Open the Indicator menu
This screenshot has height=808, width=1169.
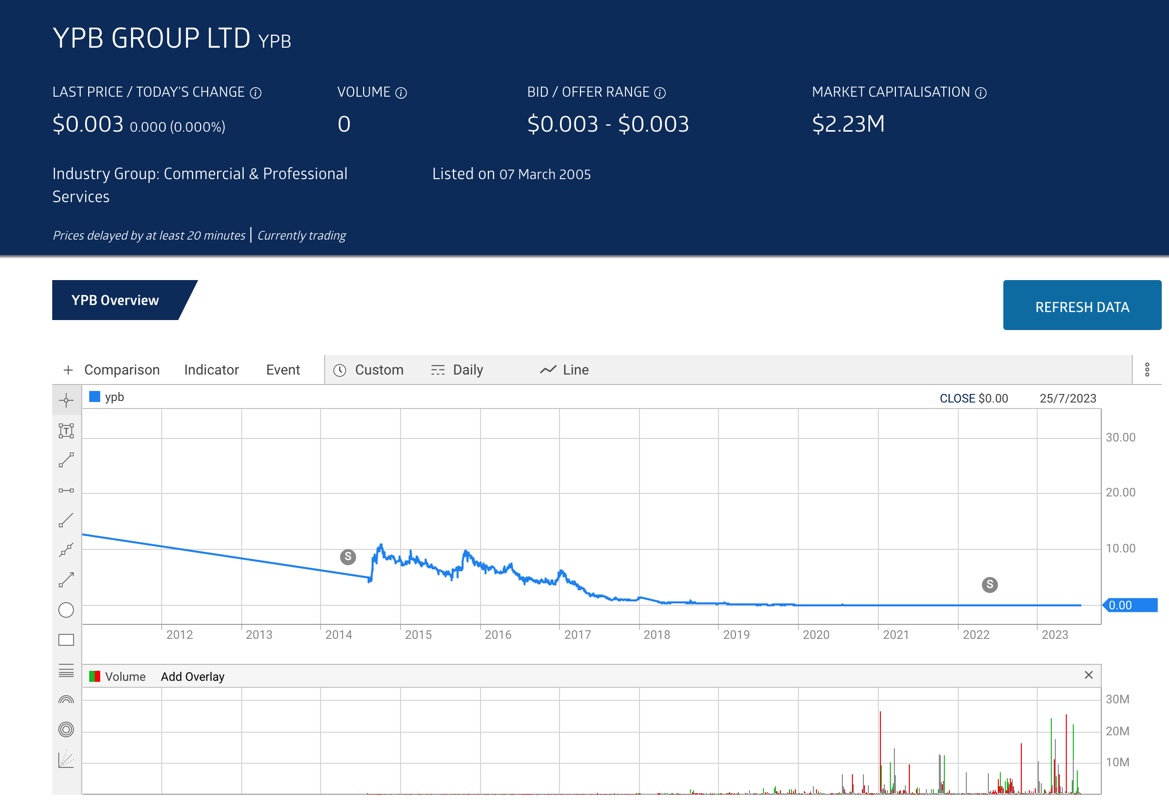[212, 370]
